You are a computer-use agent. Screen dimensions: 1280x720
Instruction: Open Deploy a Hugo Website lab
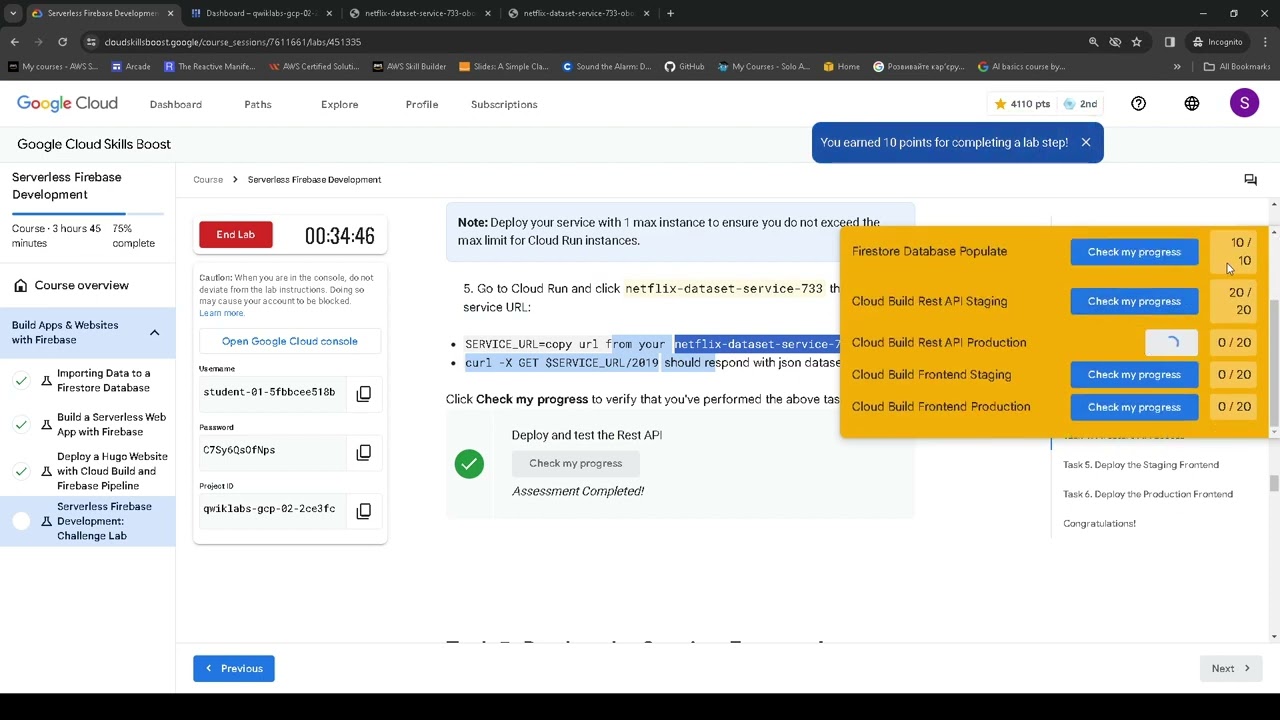coord(112,471)
